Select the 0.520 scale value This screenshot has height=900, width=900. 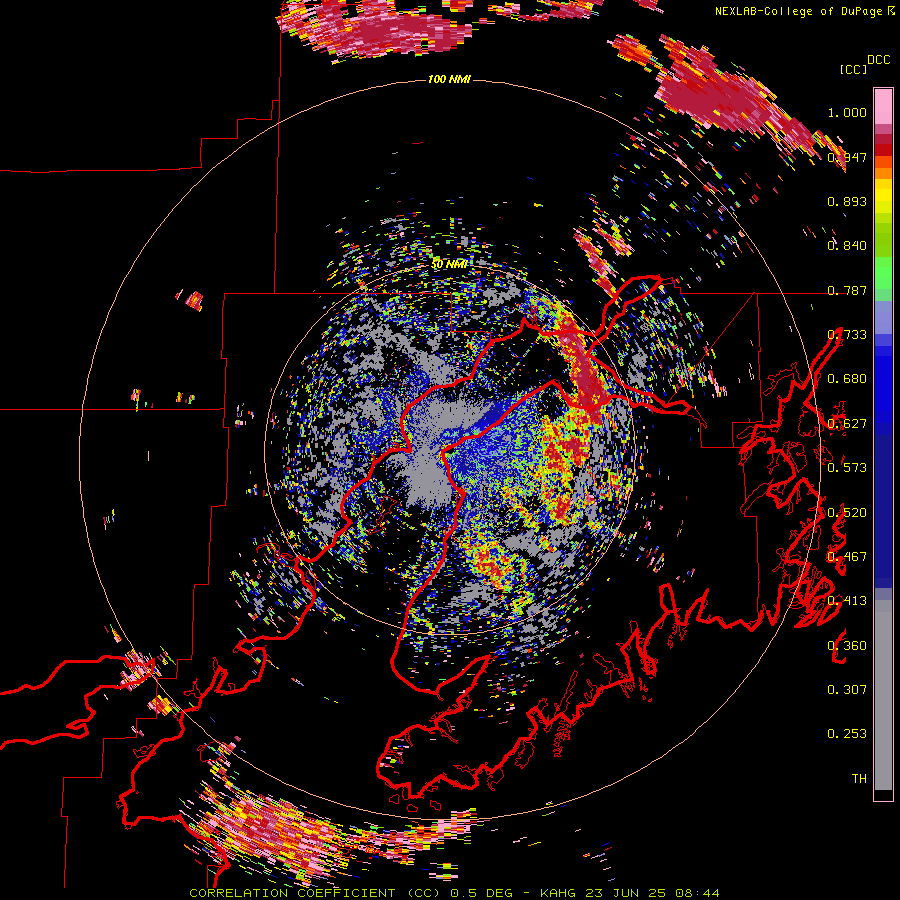point(847,513)
